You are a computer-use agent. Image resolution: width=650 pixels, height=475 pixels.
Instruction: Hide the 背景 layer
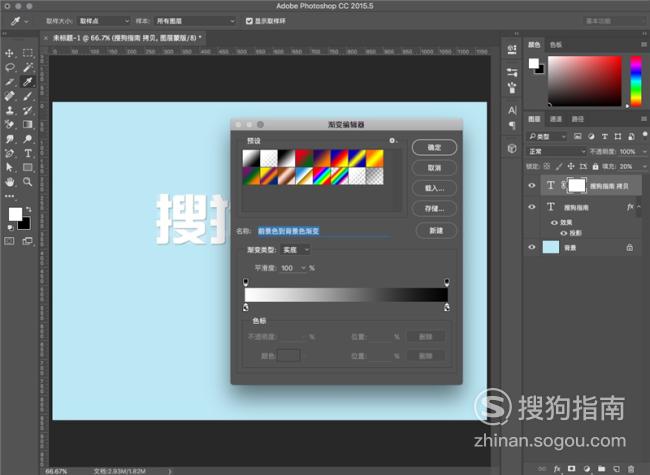tap(532, 247)
